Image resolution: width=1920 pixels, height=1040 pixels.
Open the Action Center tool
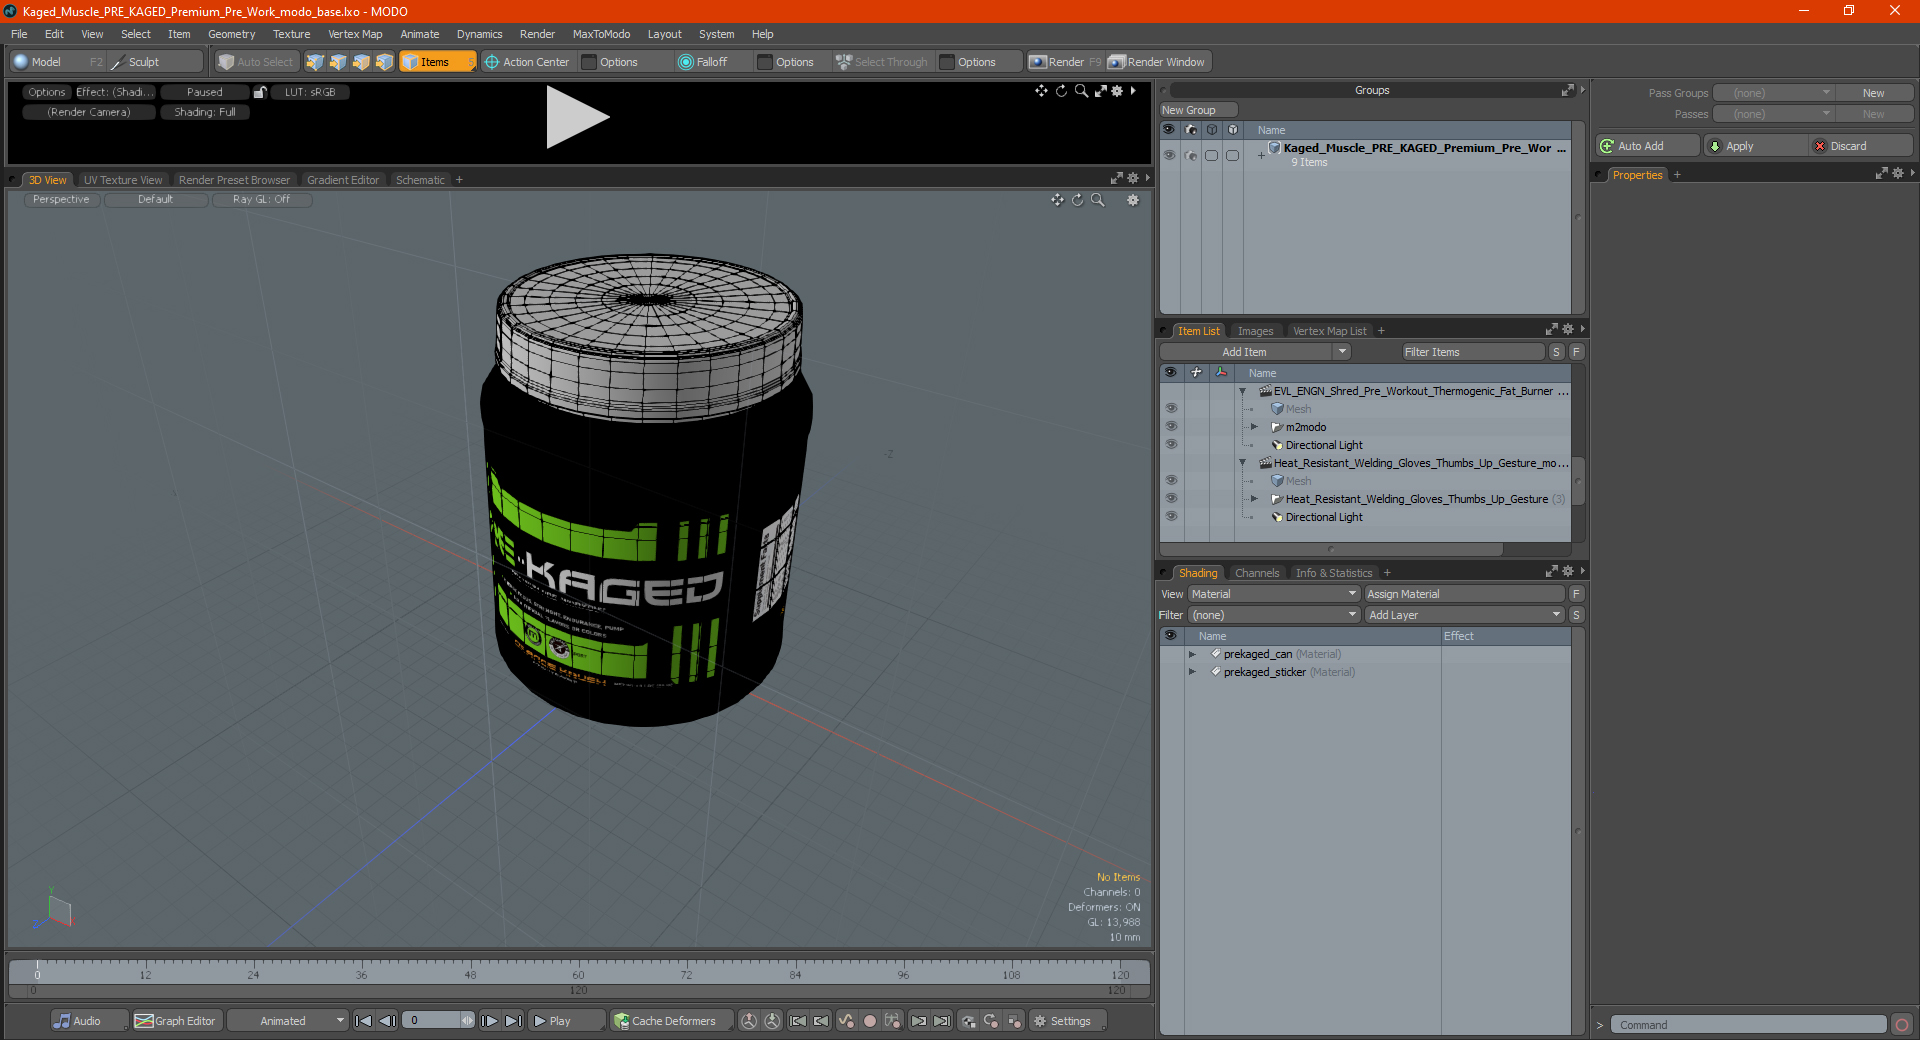[x=527, y=62]
